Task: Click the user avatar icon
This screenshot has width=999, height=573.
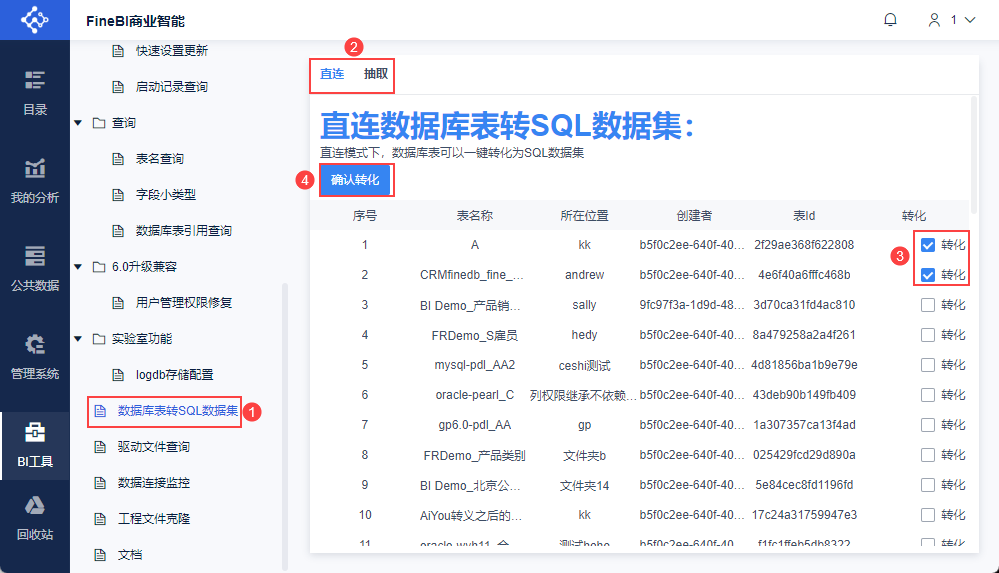Action: (x=934, y=20)
